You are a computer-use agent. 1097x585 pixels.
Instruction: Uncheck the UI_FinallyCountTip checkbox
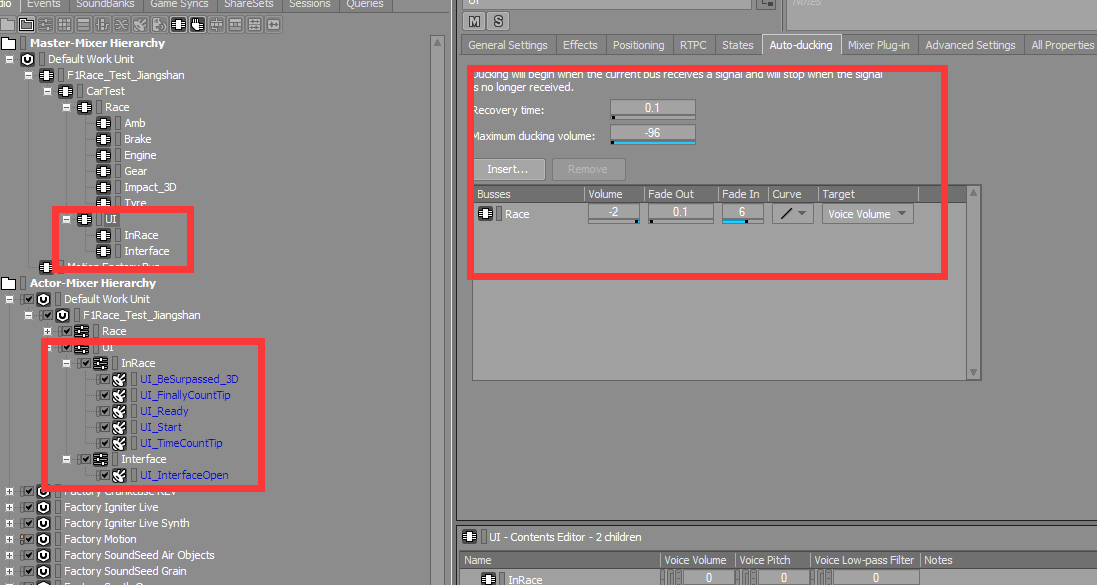(x=104, y=395)
